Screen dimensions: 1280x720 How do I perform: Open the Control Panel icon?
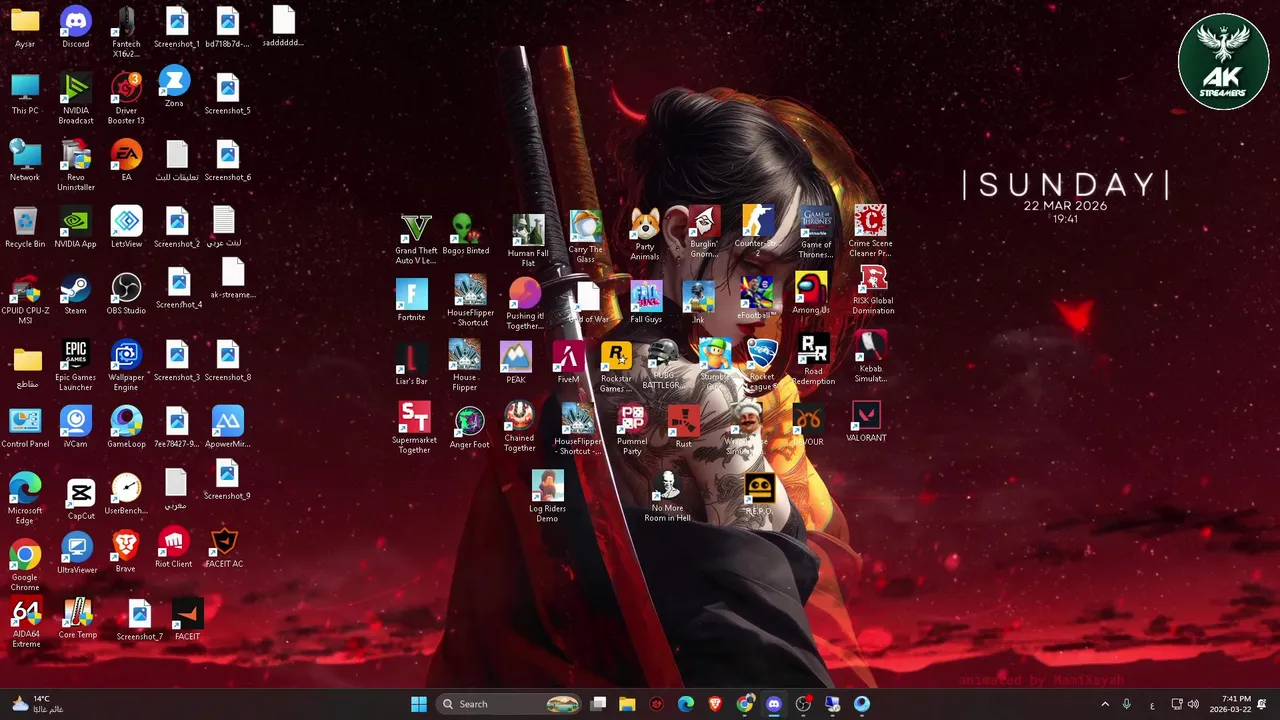click(25, 427)
